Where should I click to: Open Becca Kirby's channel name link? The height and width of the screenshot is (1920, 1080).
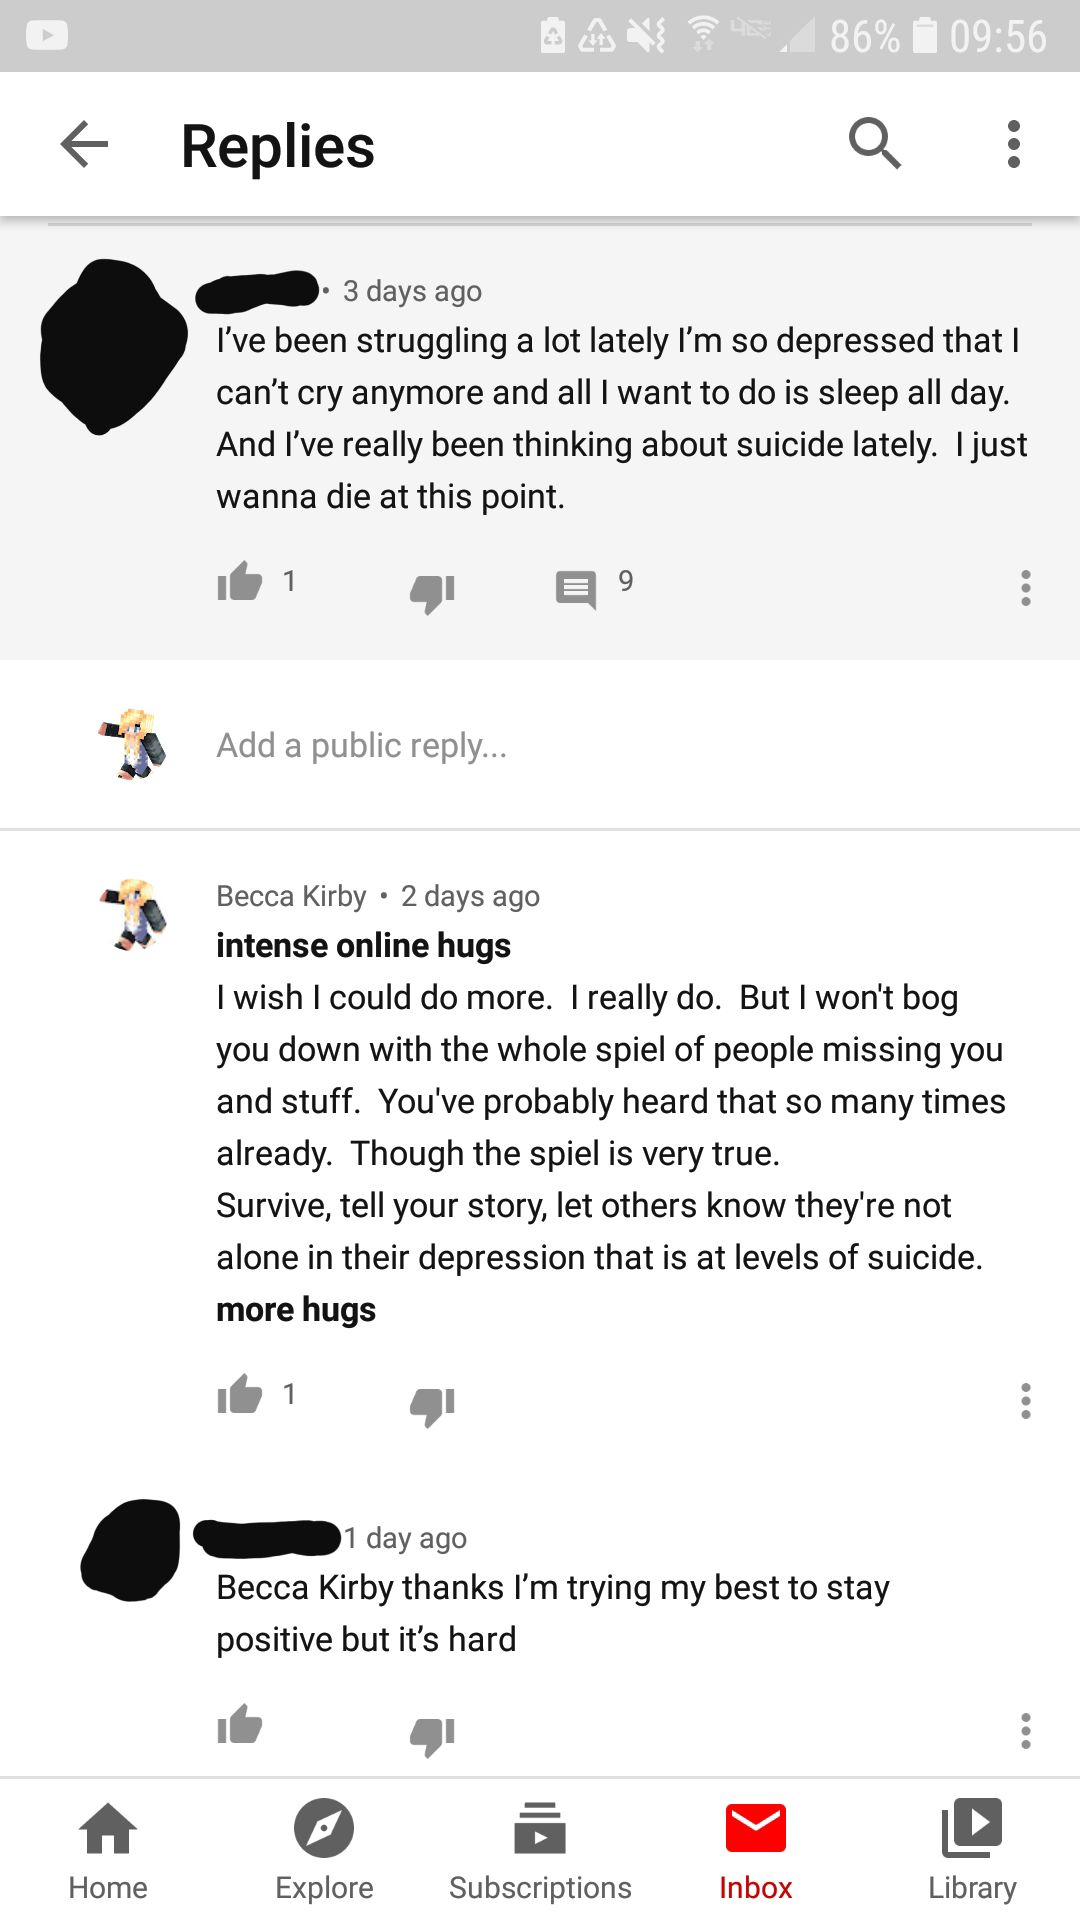point(291,896)
